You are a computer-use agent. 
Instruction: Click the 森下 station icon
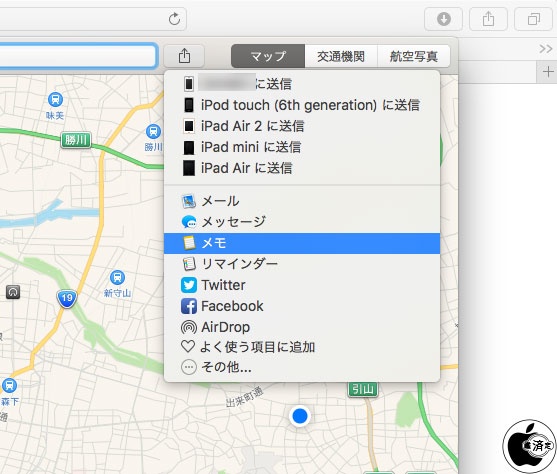pos(9,385)
